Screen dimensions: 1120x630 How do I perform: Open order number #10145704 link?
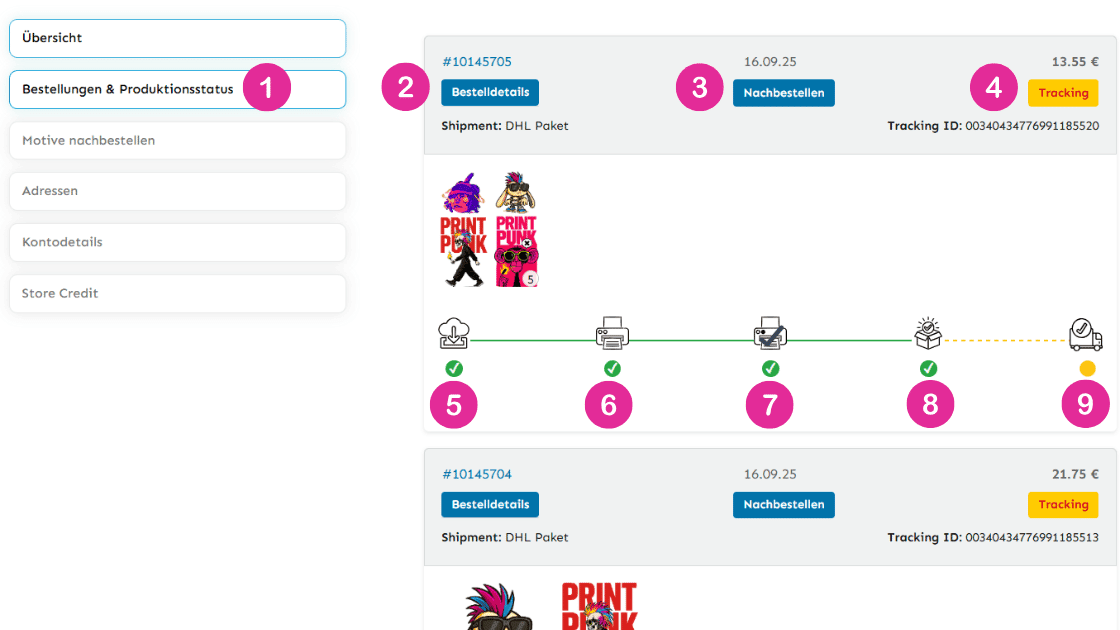click(476, 474)
